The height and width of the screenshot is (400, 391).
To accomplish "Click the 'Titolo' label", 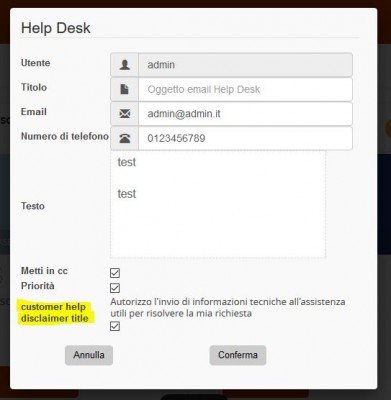I will coord(34,87).
